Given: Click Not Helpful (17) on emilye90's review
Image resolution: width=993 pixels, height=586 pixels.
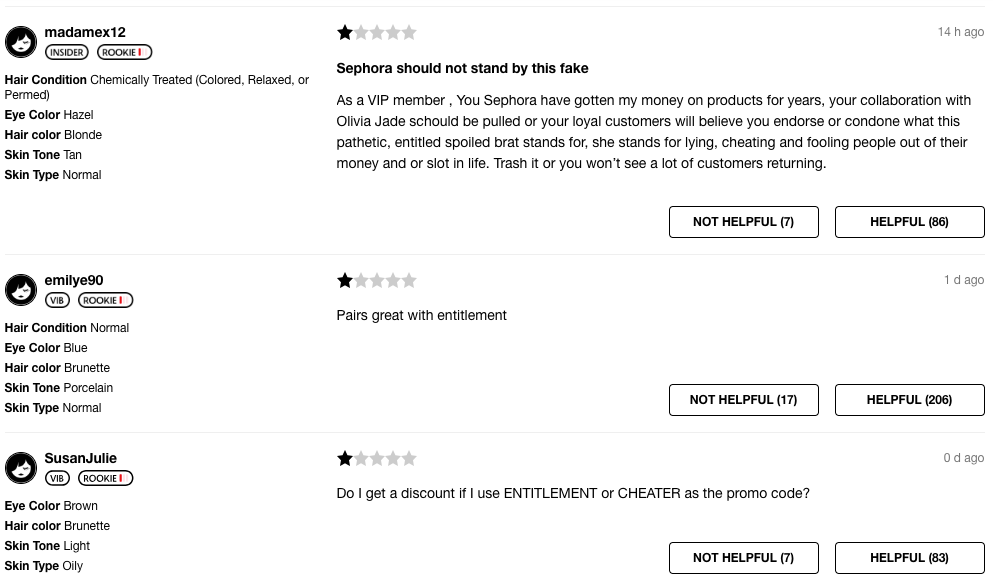Looking at the screenshot, I should 743,400.
